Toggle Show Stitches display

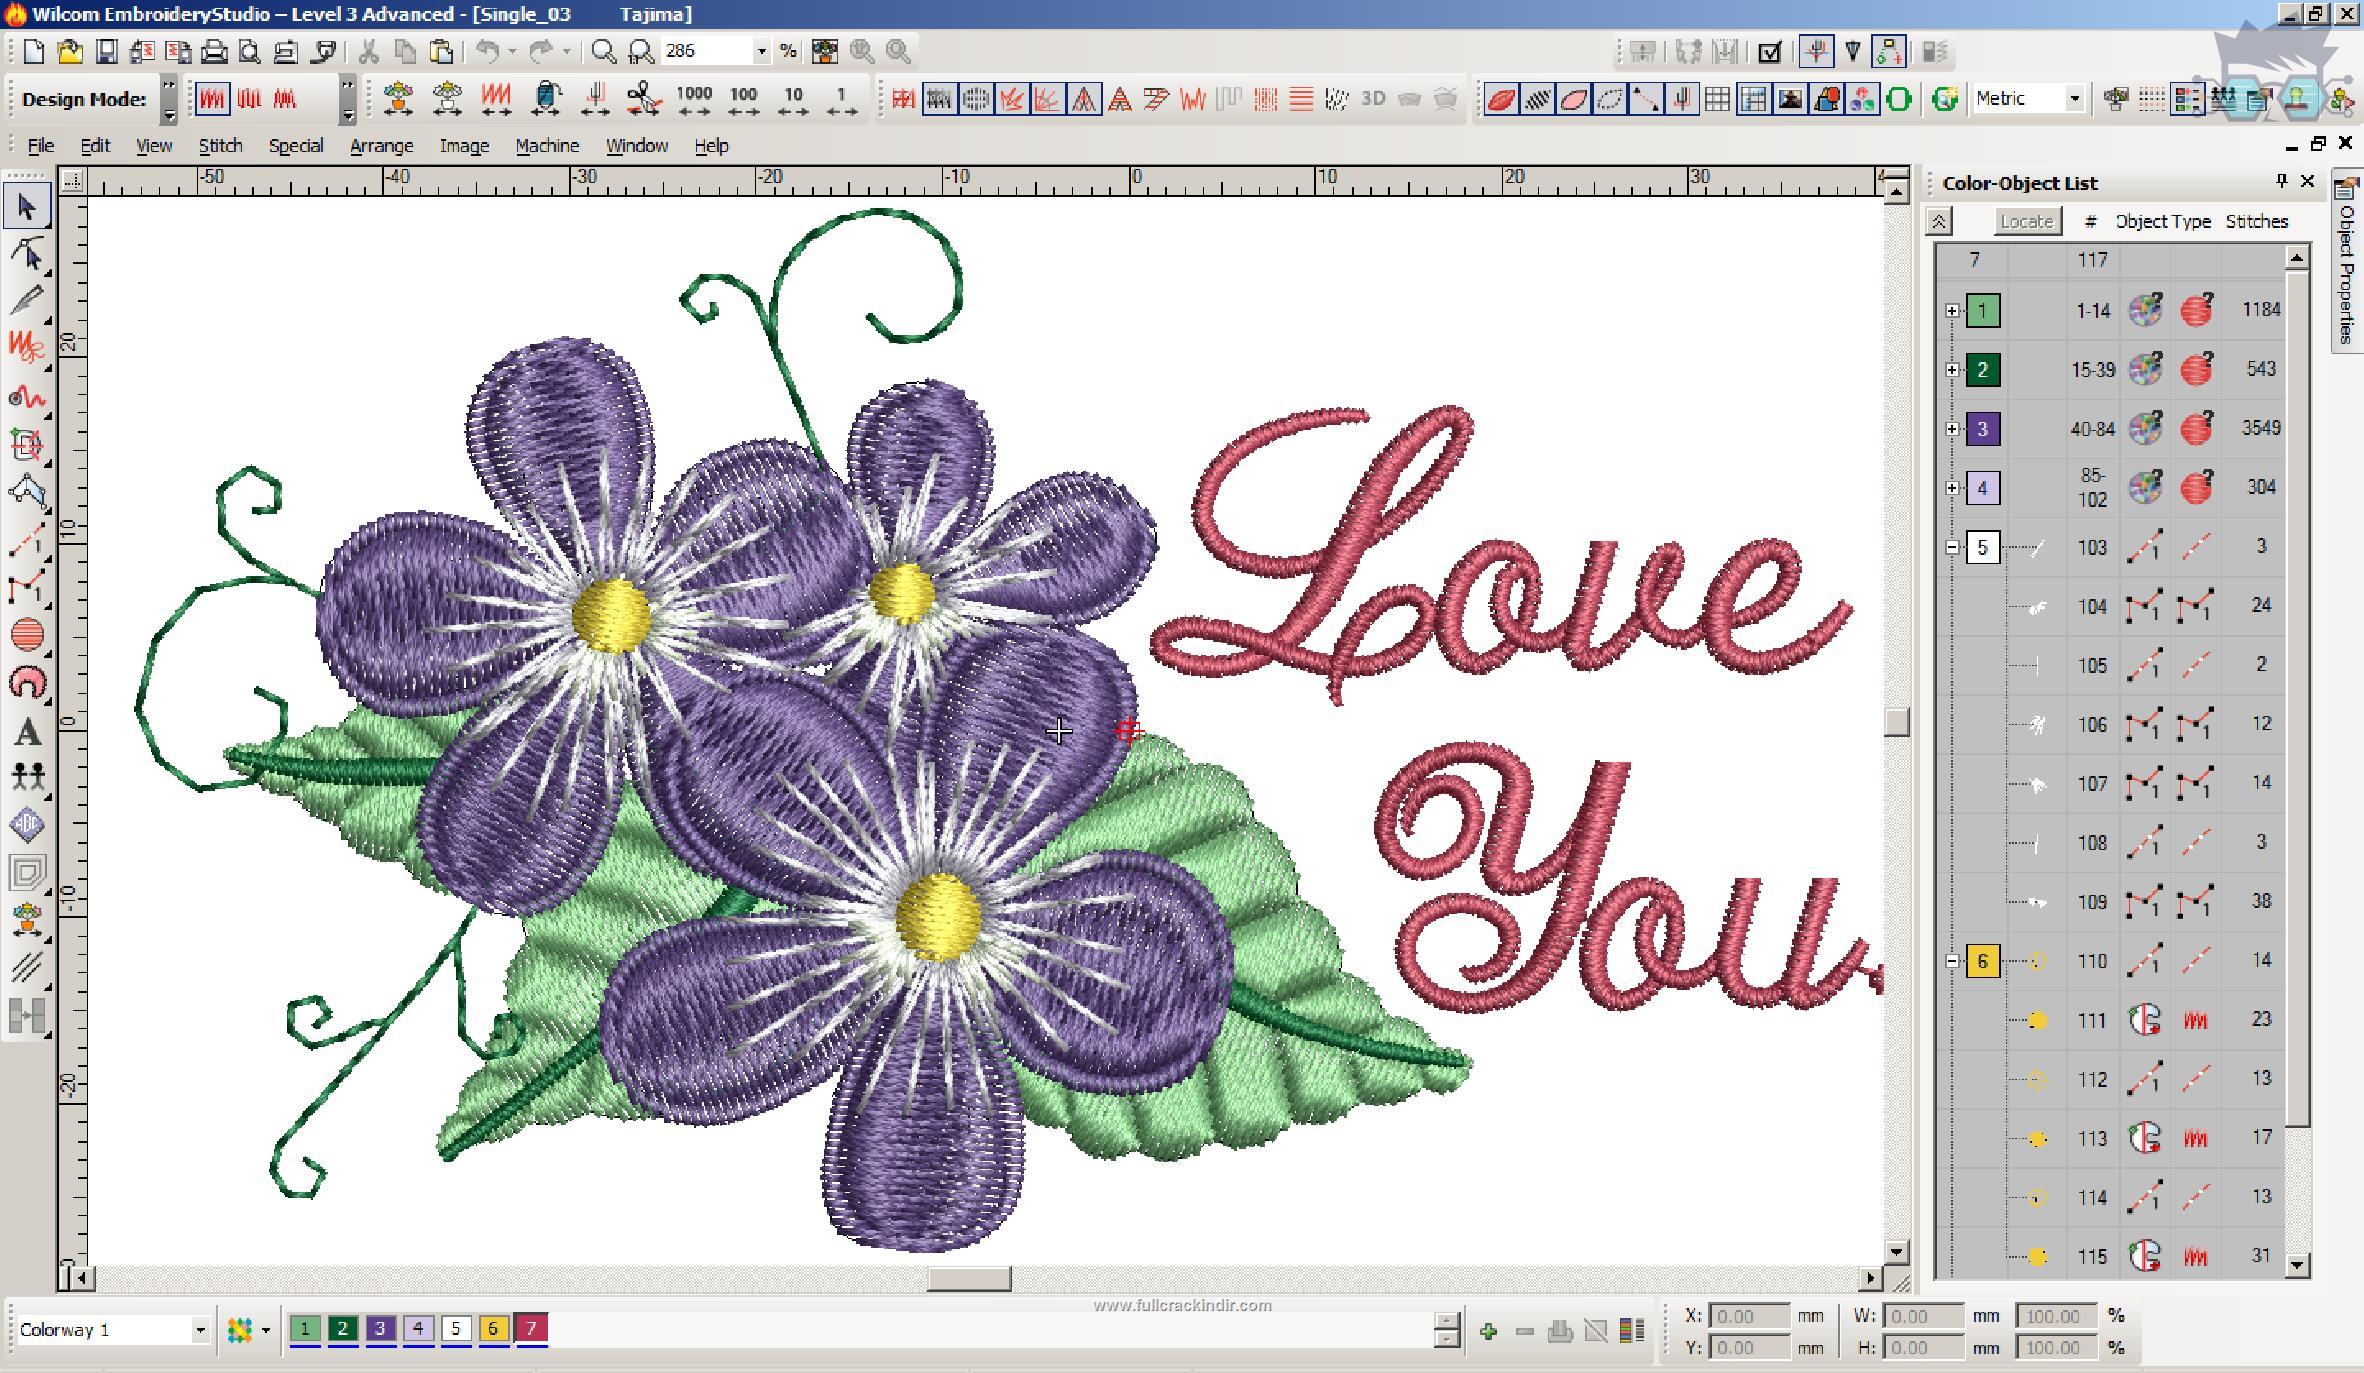1537,99
